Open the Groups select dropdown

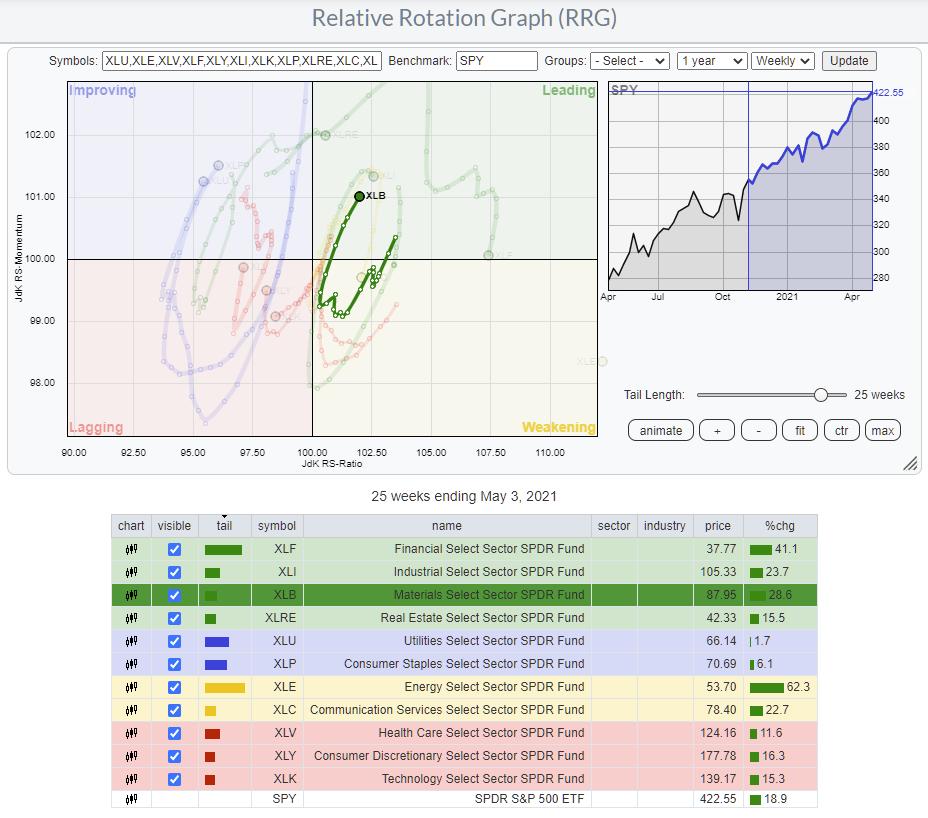pyautogui.click(x=629, y=61)
